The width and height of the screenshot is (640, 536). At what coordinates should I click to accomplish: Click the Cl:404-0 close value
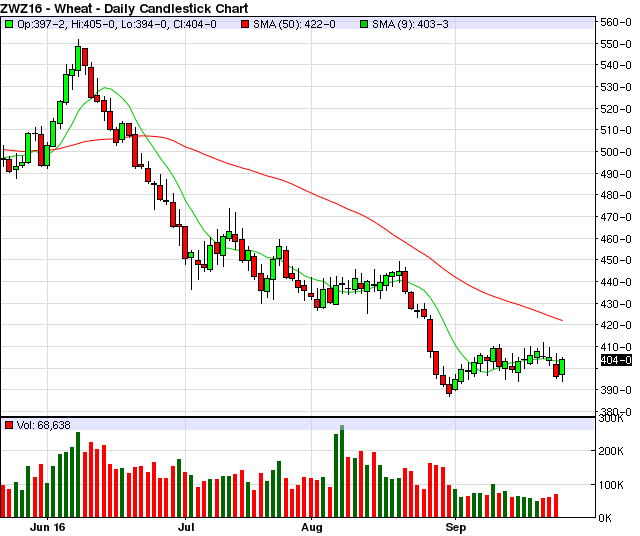[194, 24]
